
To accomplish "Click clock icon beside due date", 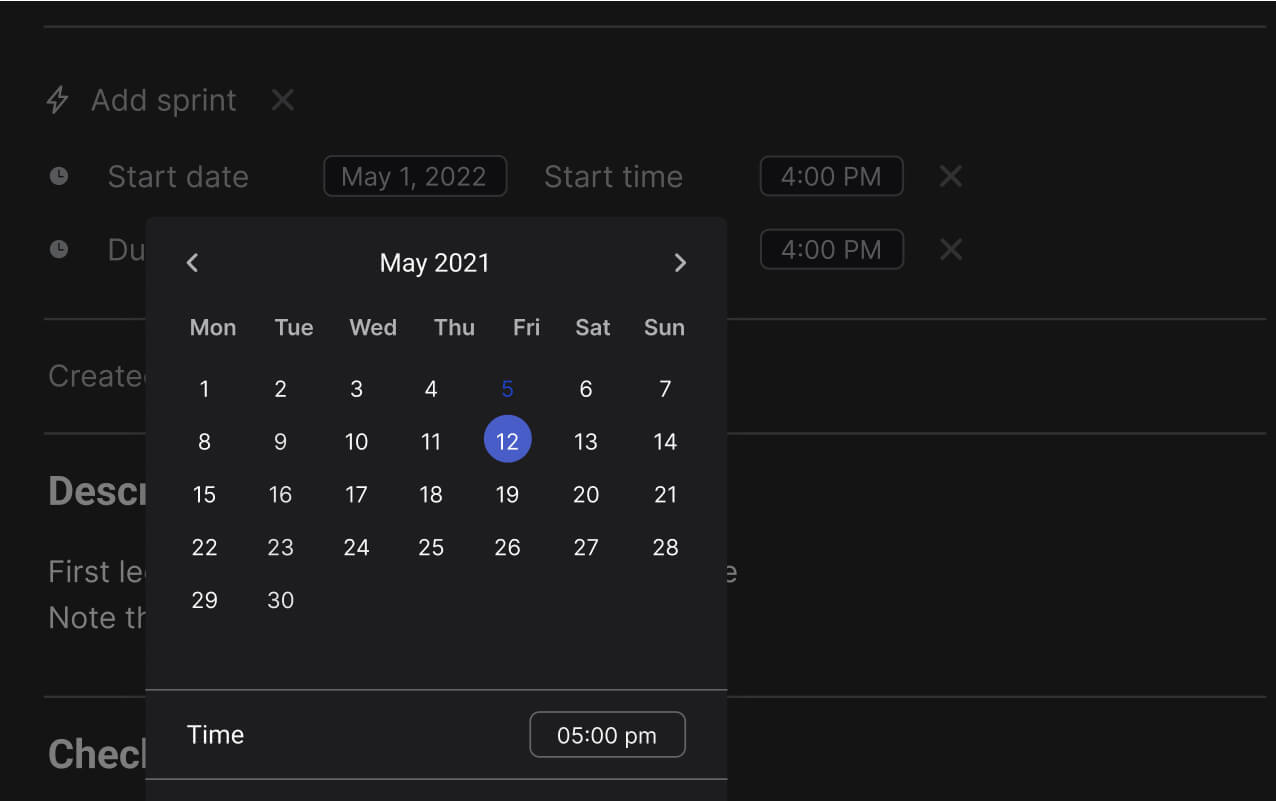I will [60, 249].
